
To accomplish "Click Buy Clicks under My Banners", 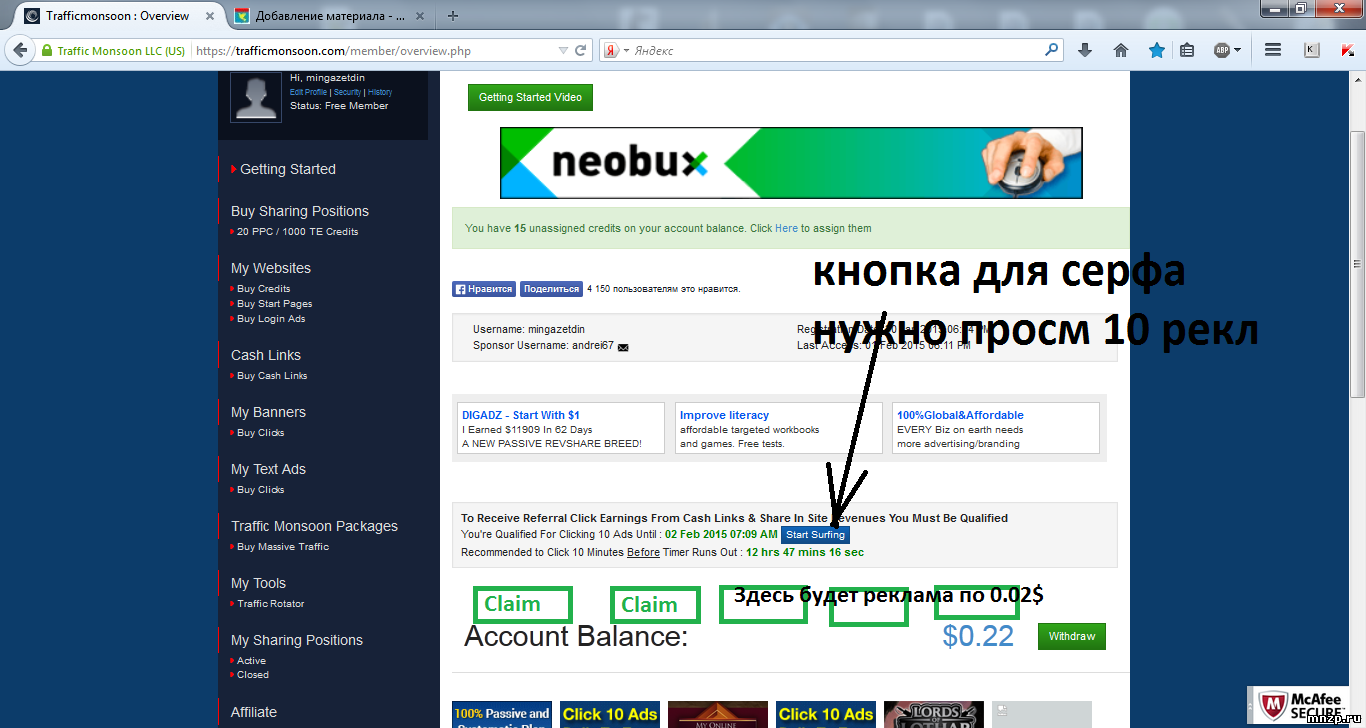I will click(260, 433).
